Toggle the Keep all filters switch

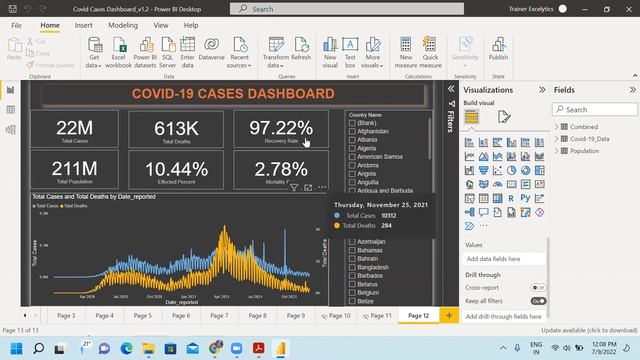pyautogui.click(x=538, y=301)
